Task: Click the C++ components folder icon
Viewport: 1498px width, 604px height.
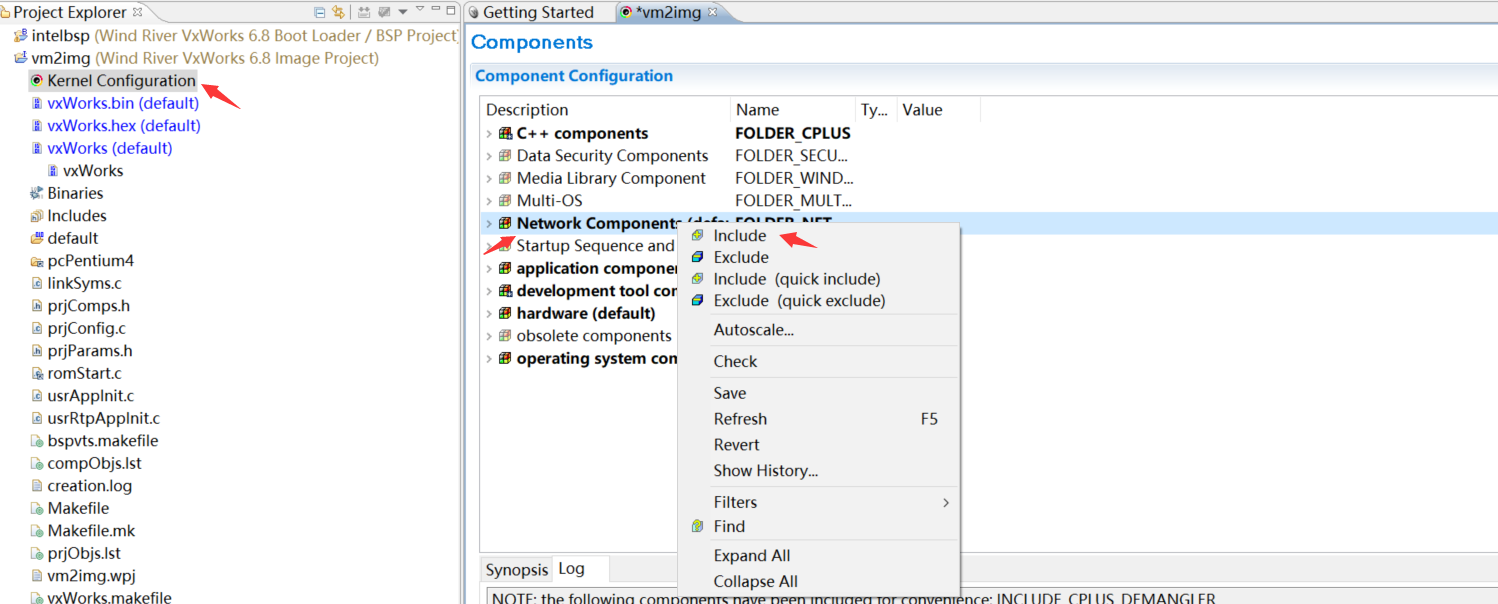Action: 505,133
